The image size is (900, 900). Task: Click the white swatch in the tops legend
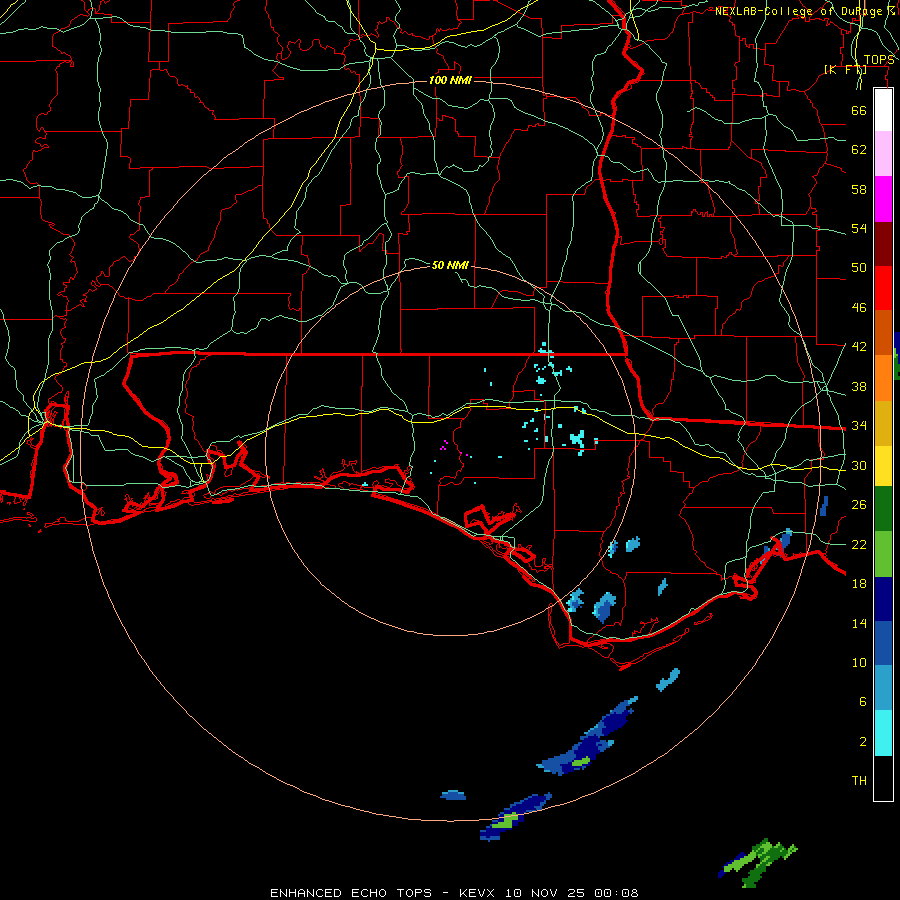pyautogui.click(x=883, y=110)
